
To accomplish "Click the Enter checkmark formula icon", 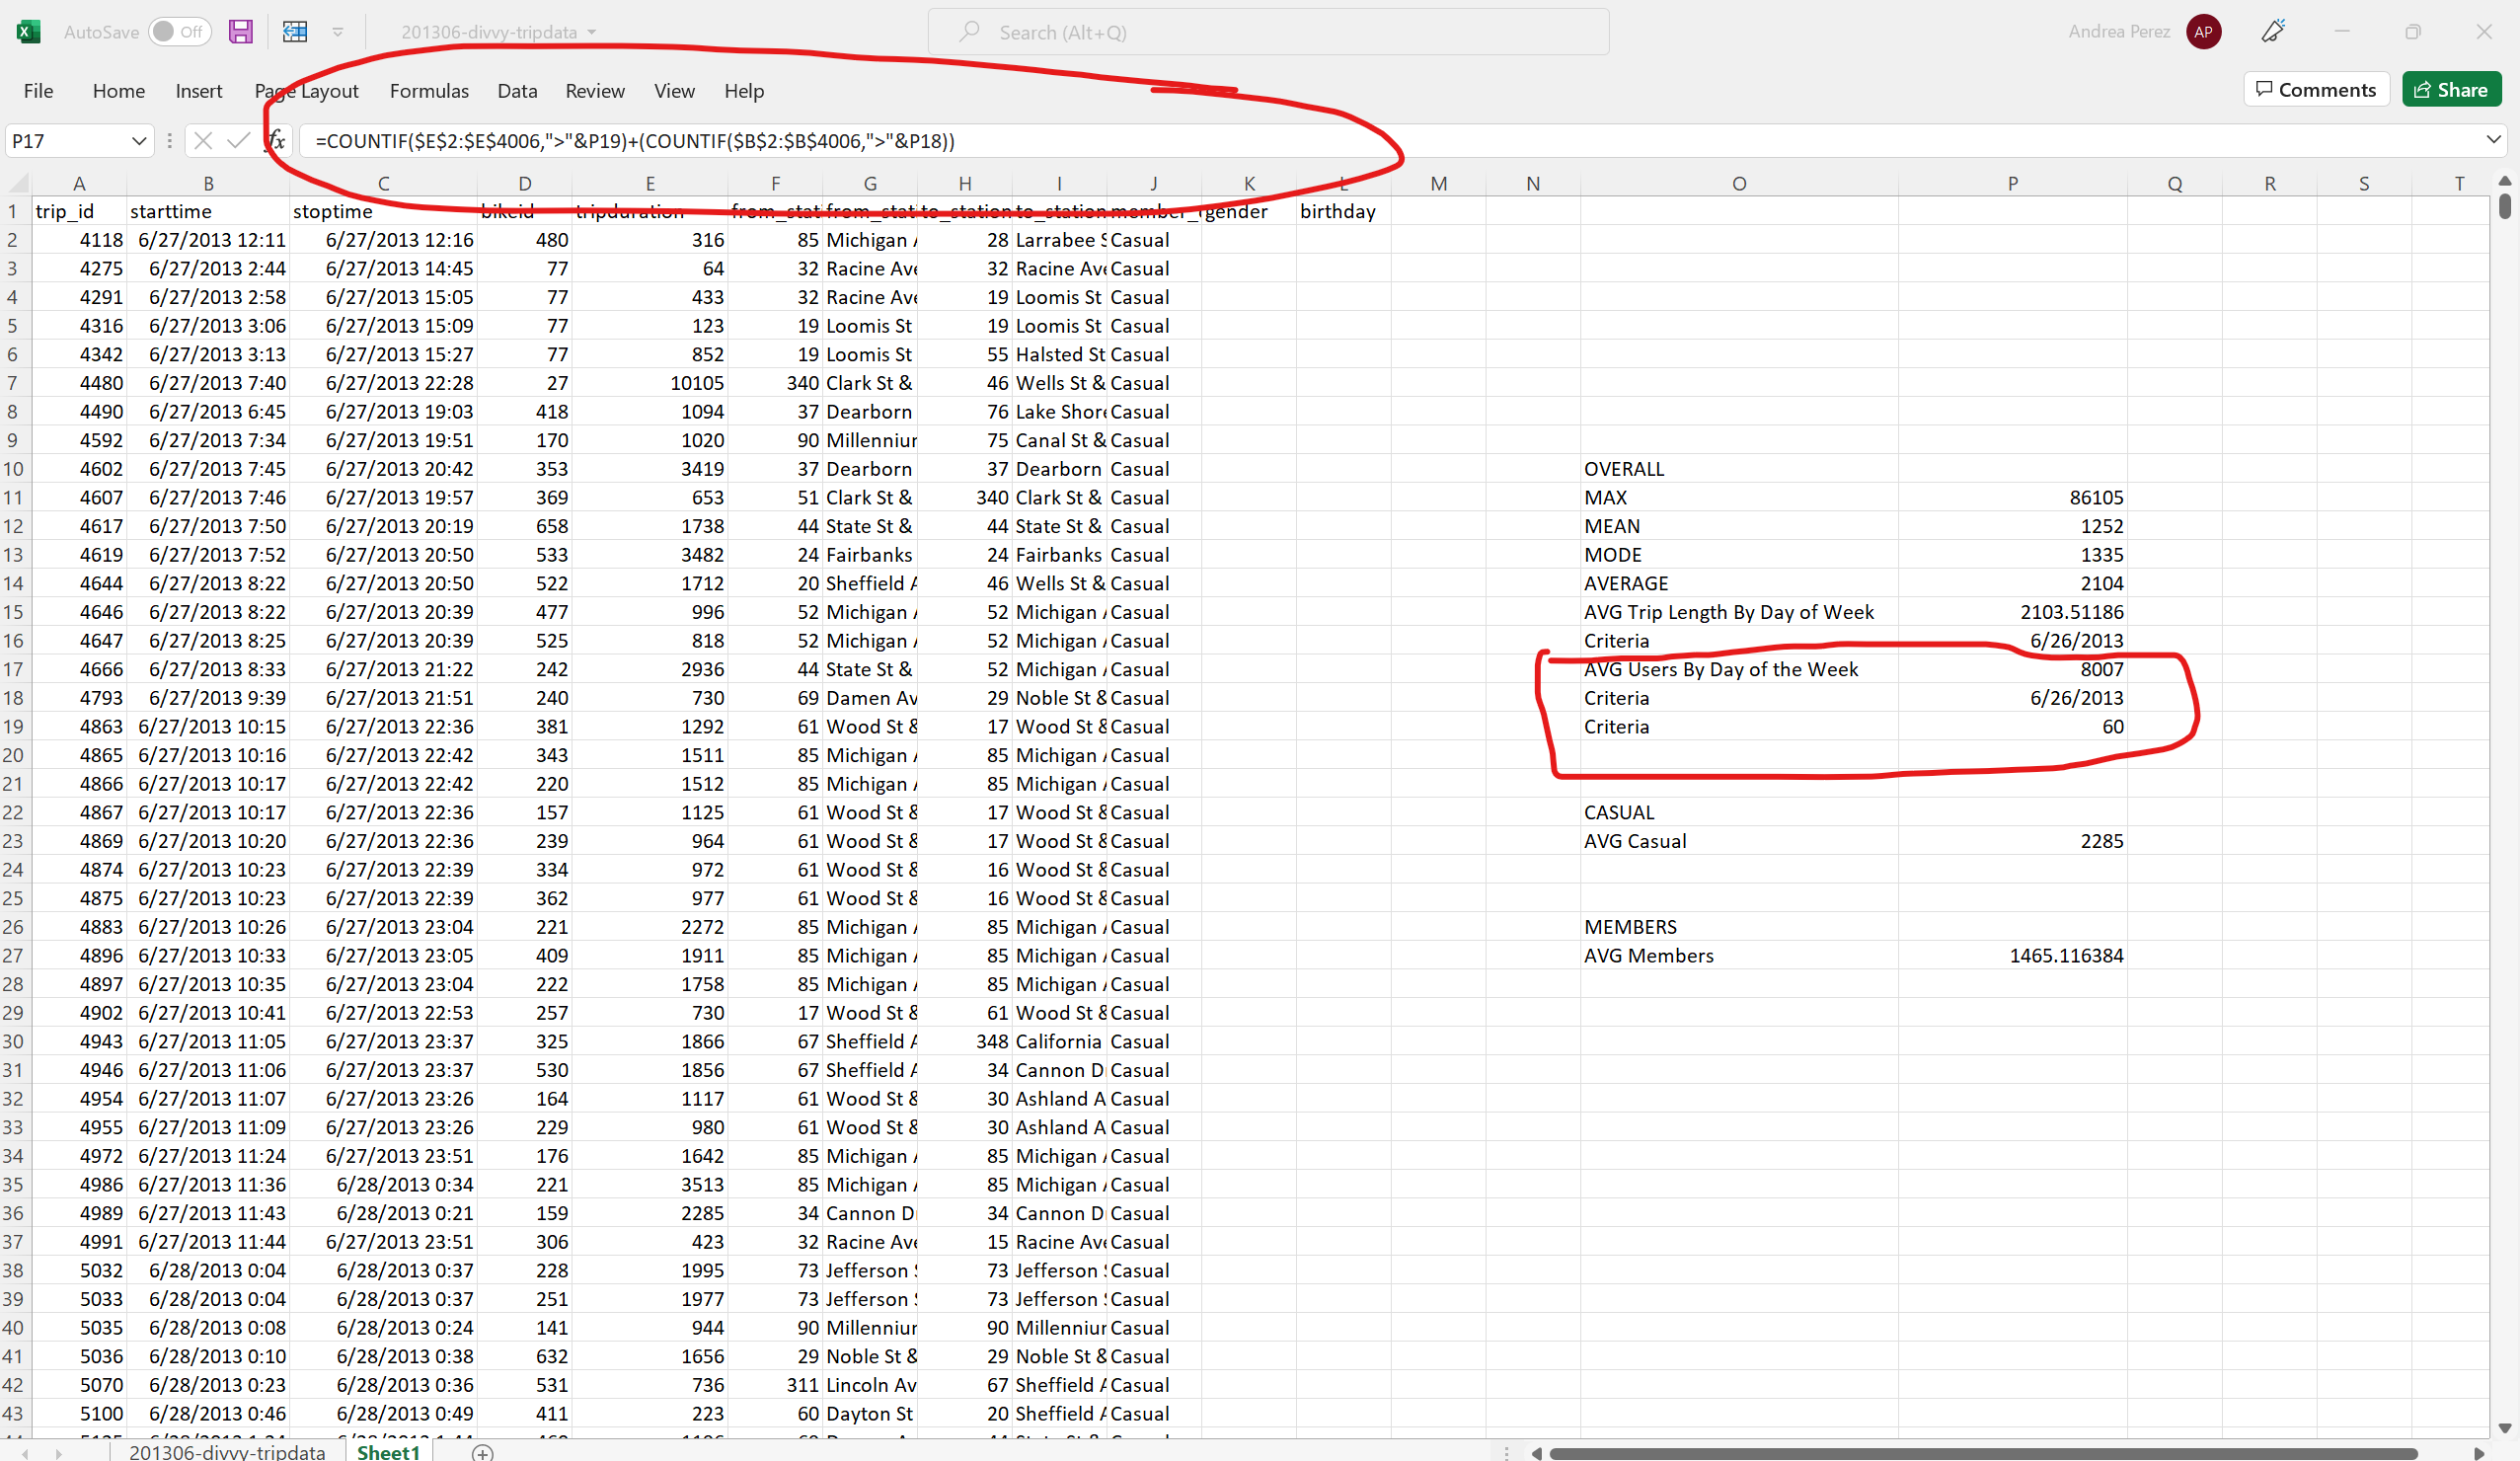I will (x=238, y=141).
